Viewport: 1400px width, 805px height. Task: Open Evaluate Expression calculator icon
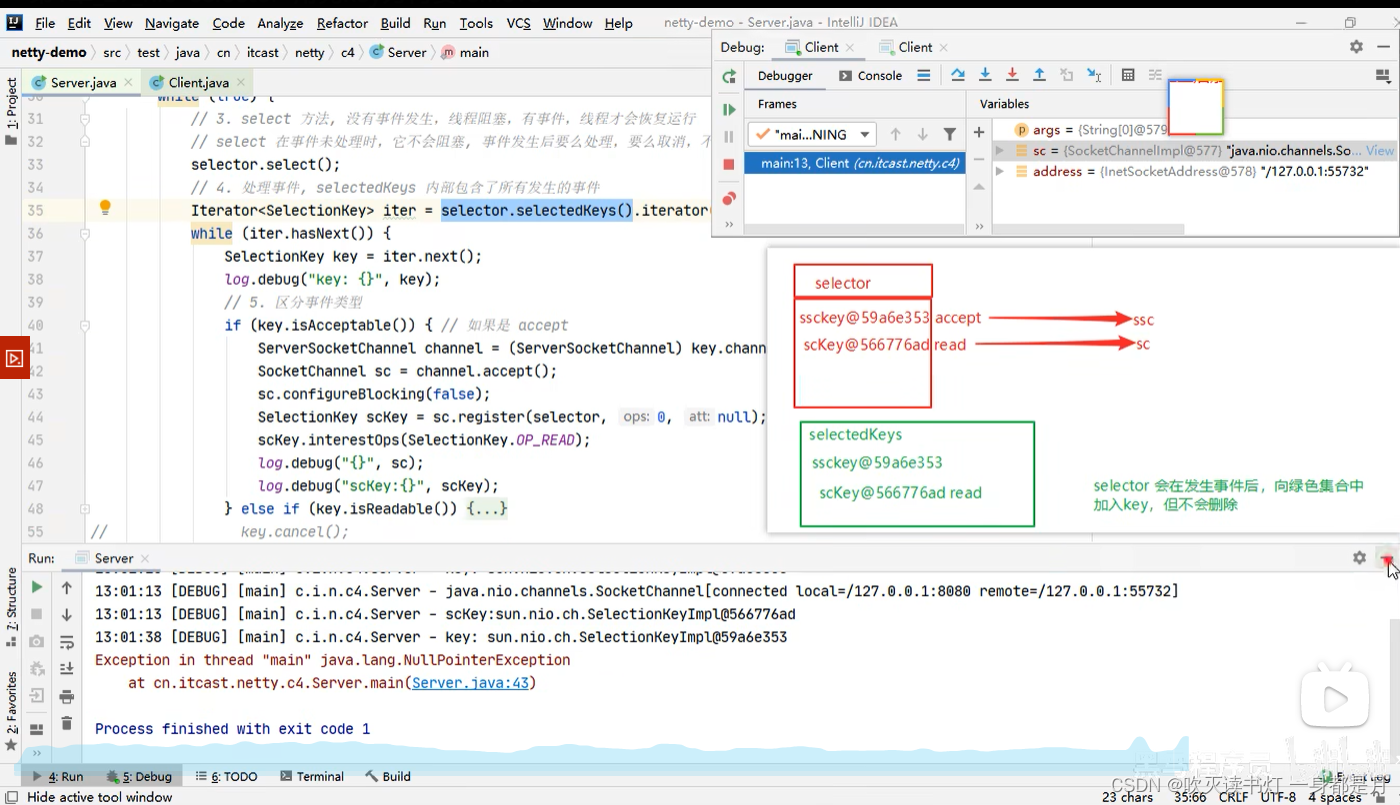coord(1128,75)
